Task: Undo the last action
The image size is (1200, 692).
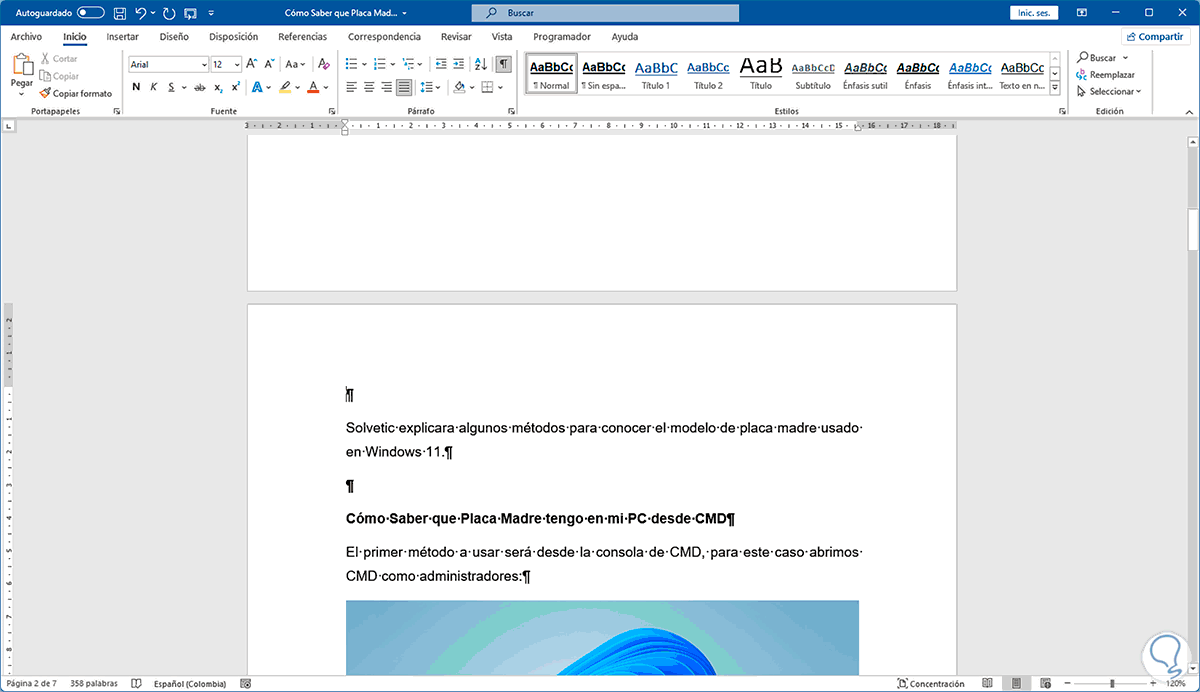Action: (141, 13)
